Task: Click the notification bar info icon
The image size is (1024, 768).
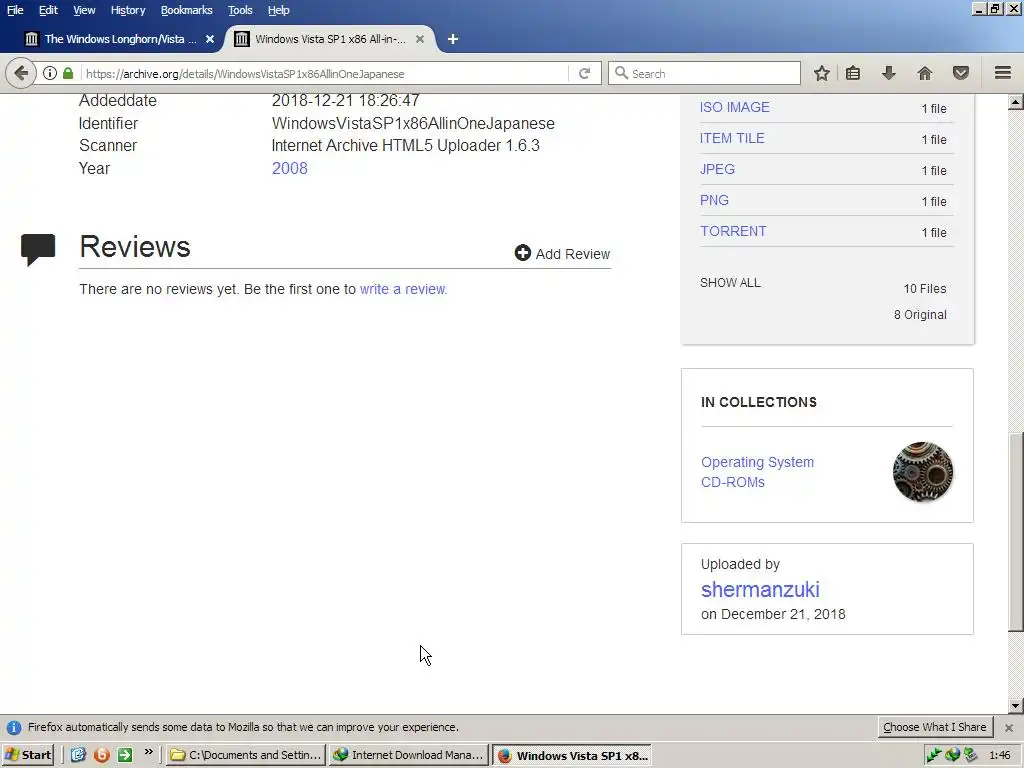Action: pyautogui.click(x=14, y=728)
